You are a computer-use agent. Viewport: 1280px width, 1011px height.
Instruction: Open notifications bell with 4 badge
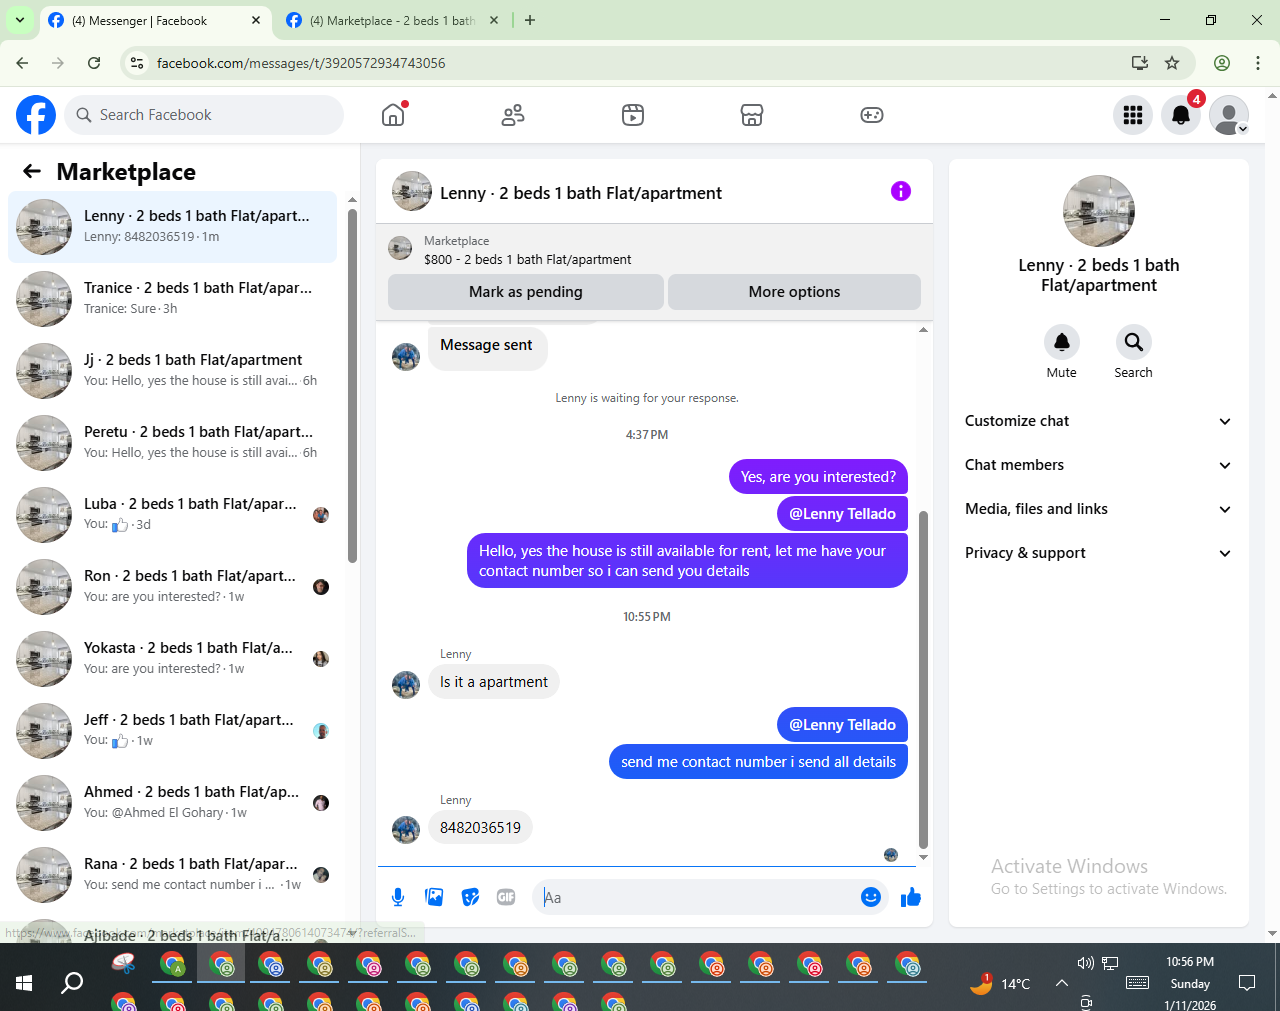pos(1181,115)
